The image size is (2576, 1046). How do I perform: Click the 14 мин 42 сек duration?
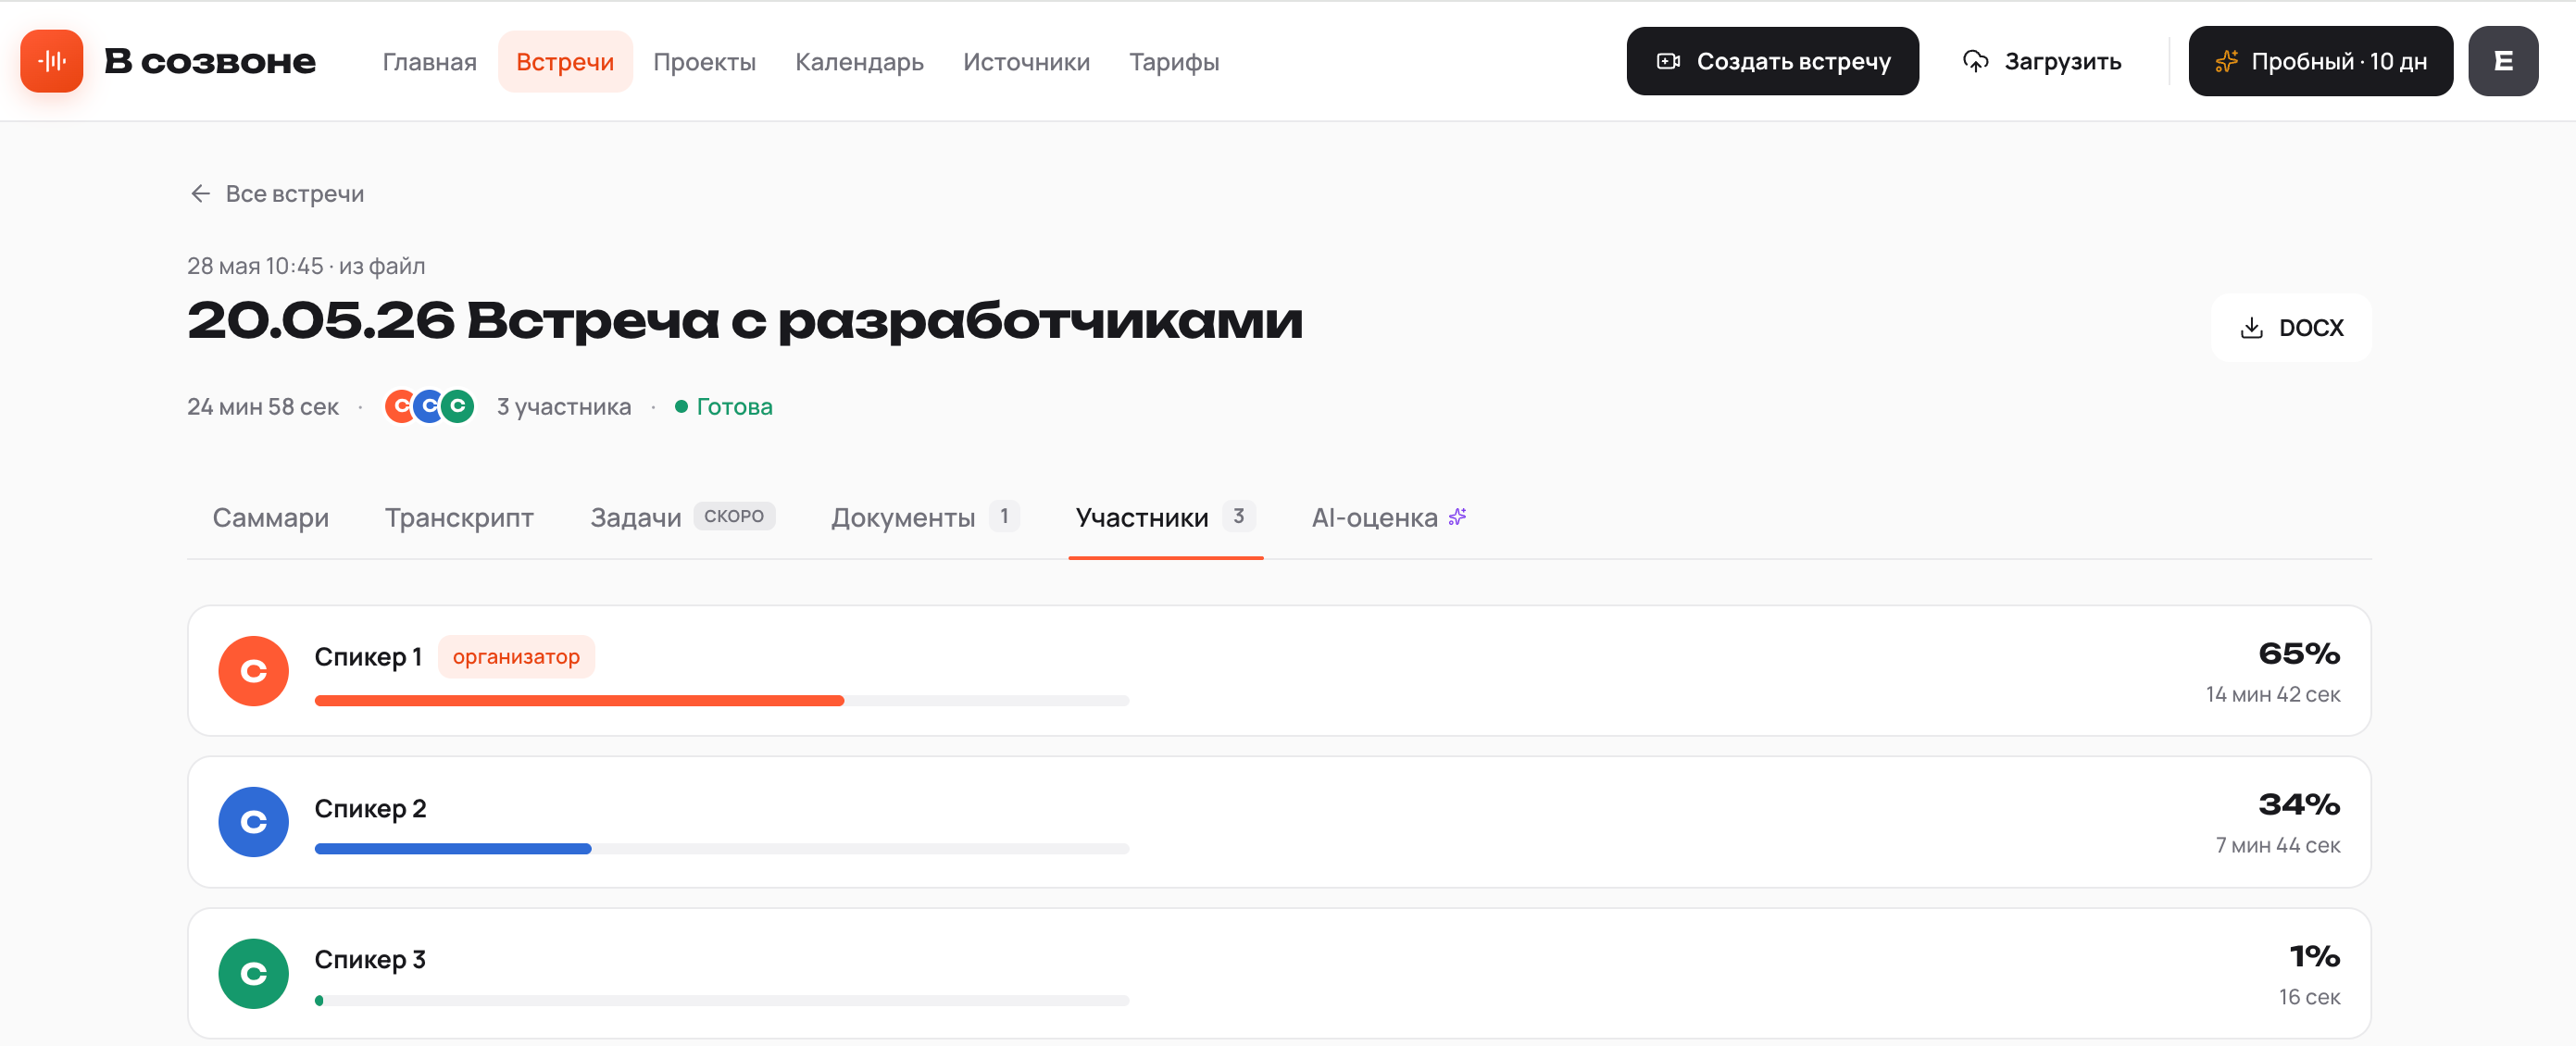coord(2272,694)
